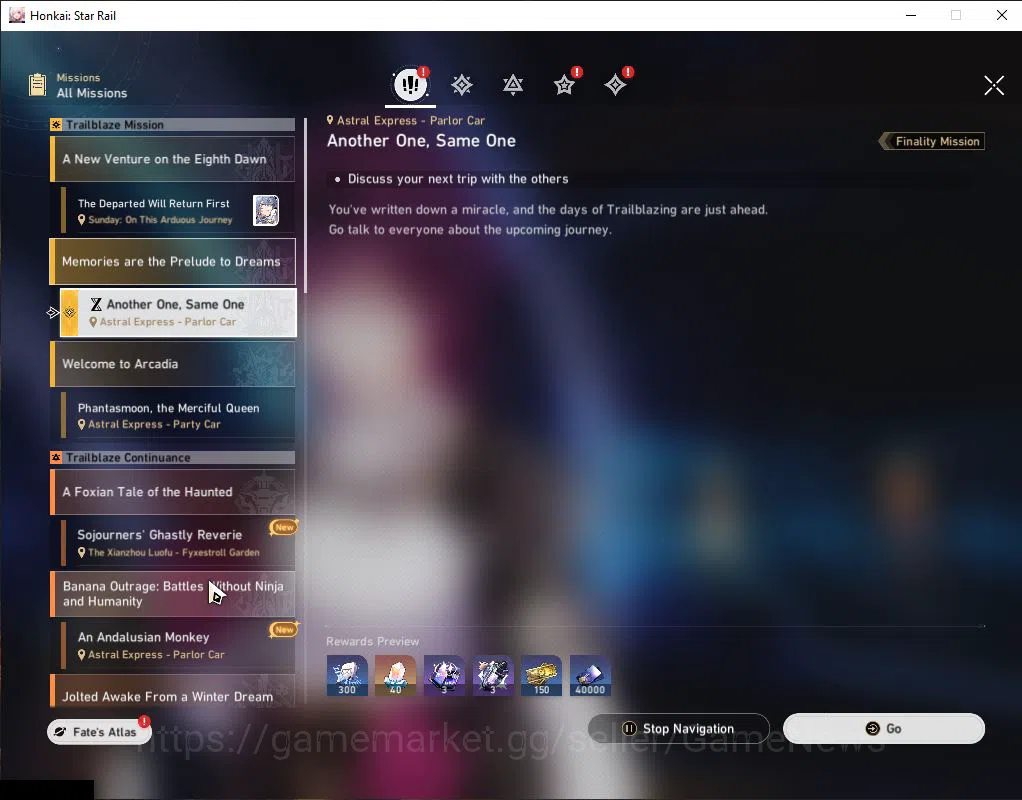
Task: Click the Astral Express - Parlor Car location header
Action: 411,121
